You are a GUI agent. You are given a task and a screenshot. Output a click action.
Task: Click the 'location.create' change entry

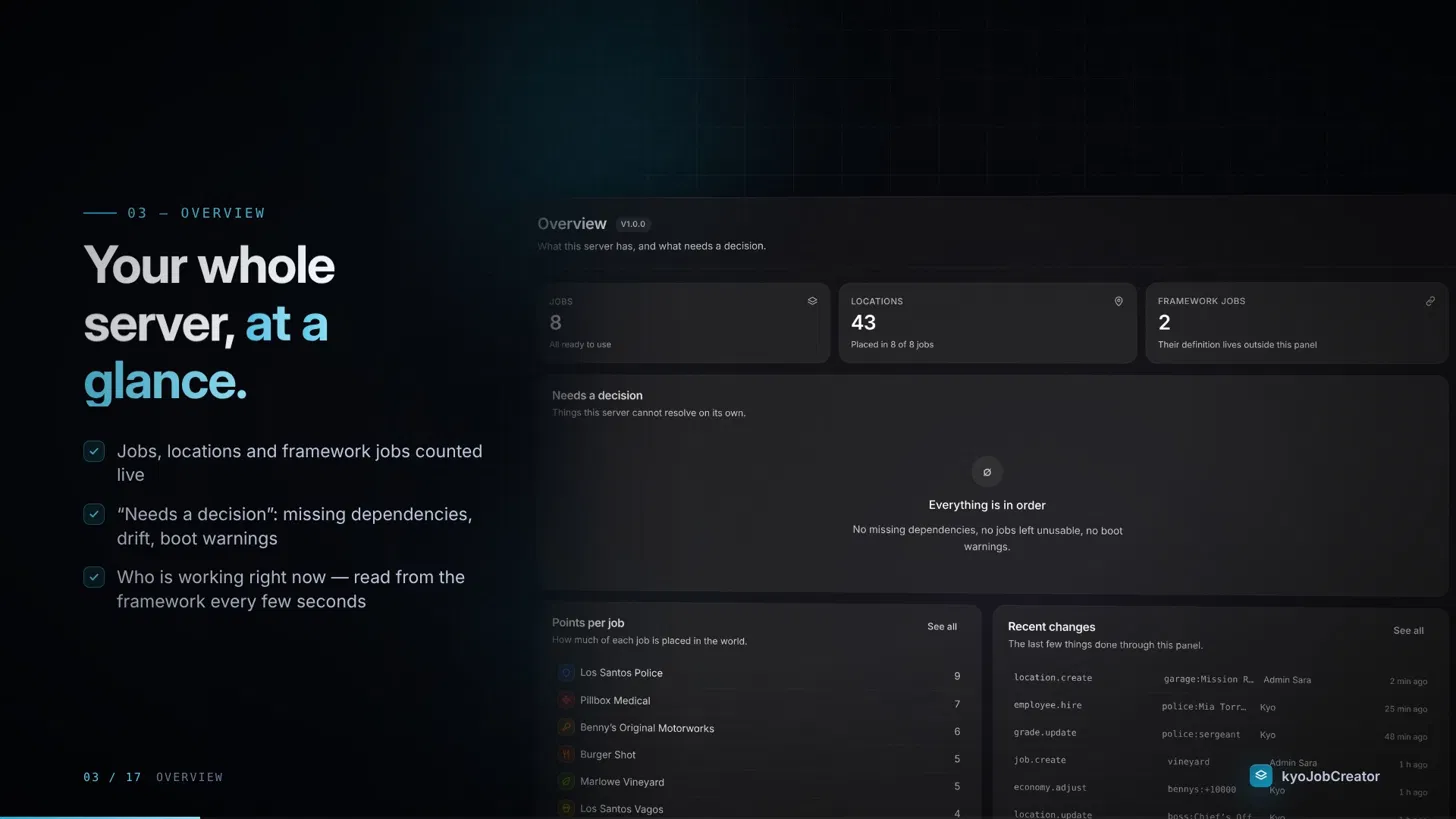point(1053,678)
